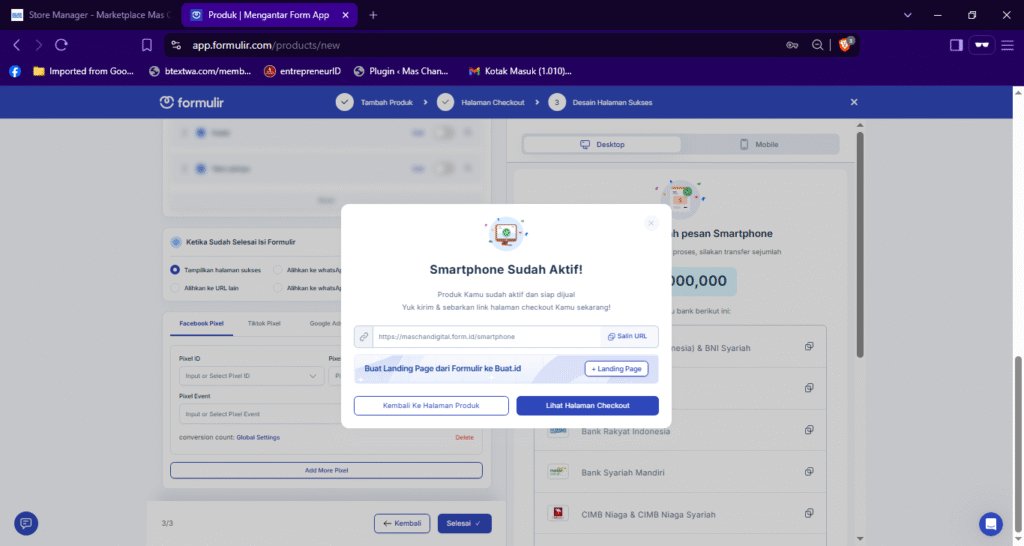1024x546 pixels.
Task: Switch preview to Mobile tab
Action: click(759, 144)
